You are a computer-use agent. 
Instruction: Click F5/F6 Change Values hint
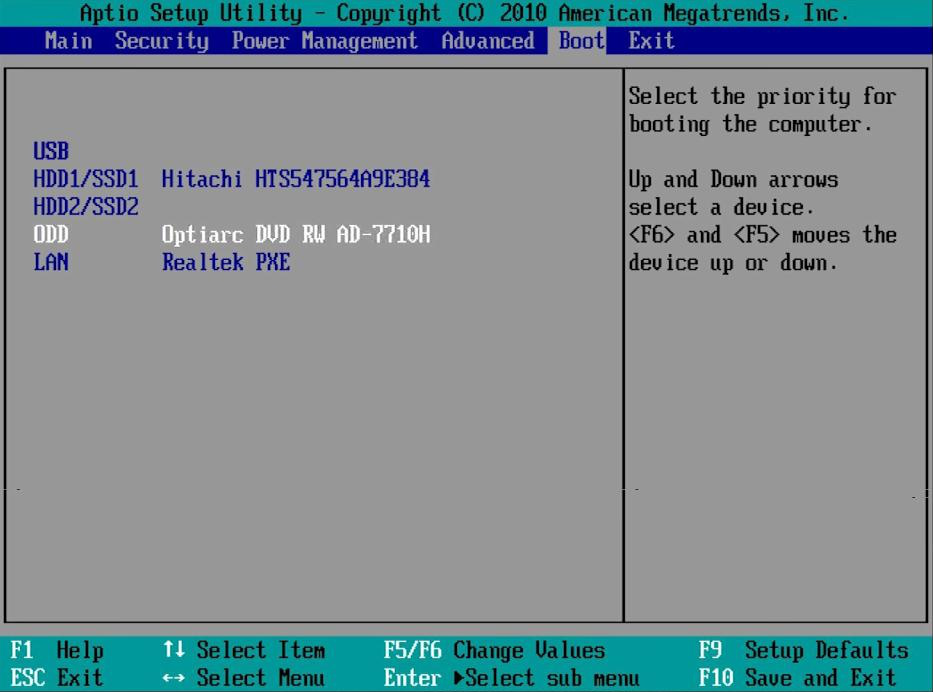click(494, 651)
